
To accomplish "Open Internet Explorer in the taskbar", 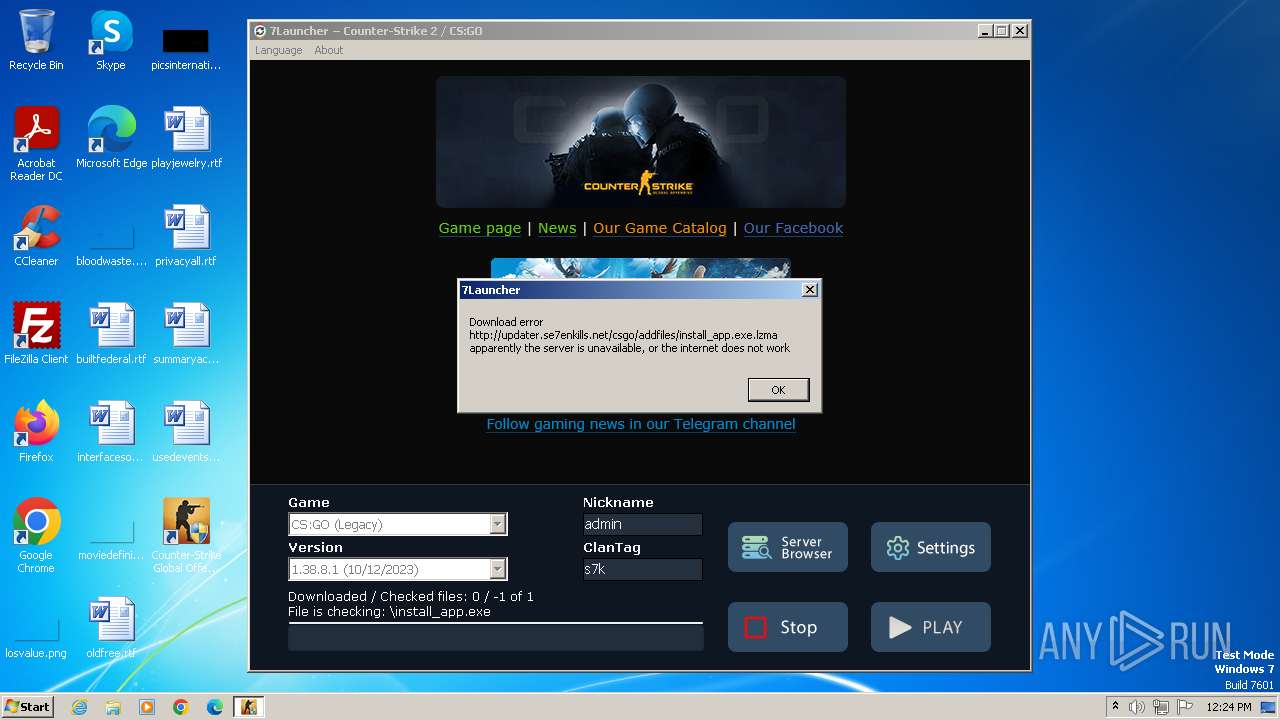I will 79,707.
